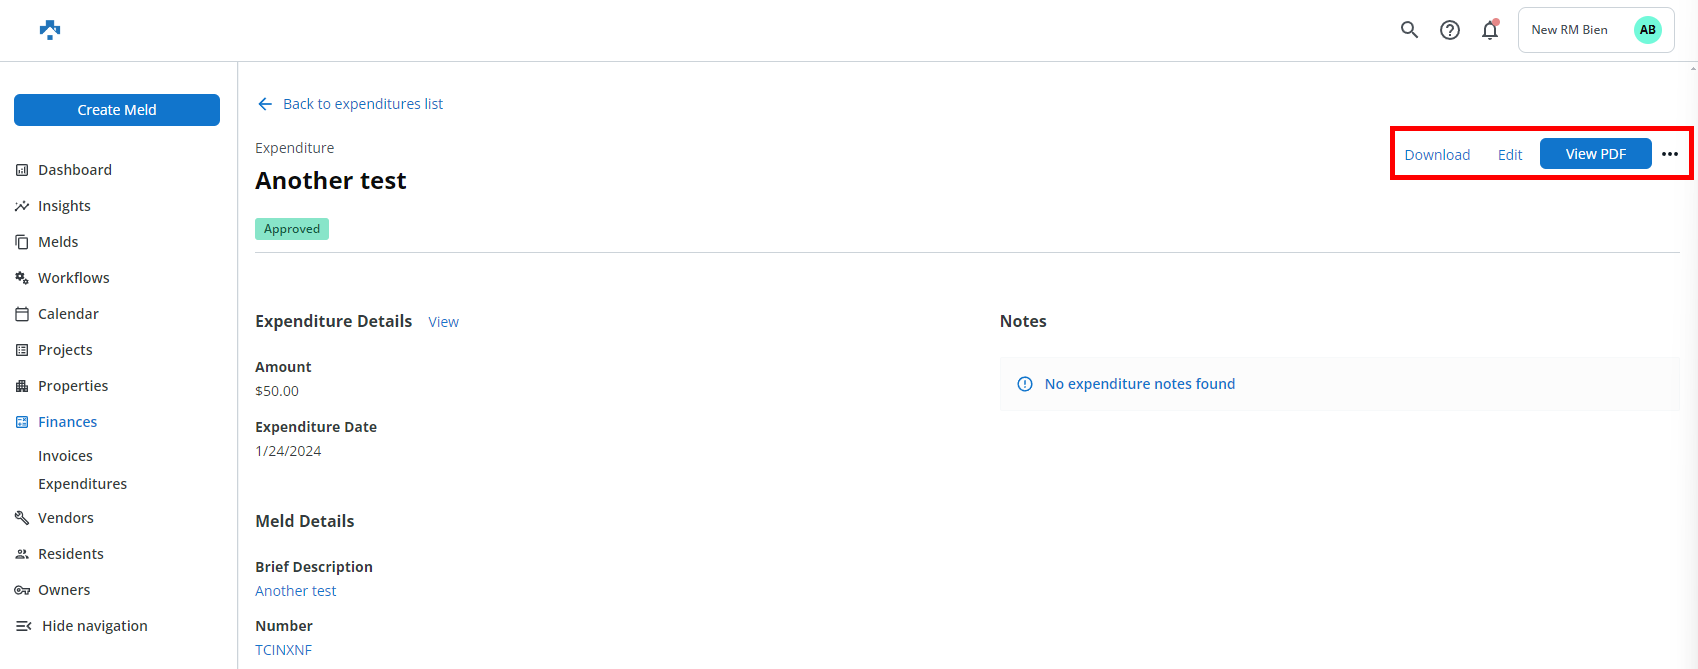Image resolution: width=1698 pixels, height=669 pixels.
Task: Click the Create Meld button
Action: coord(117,110)
